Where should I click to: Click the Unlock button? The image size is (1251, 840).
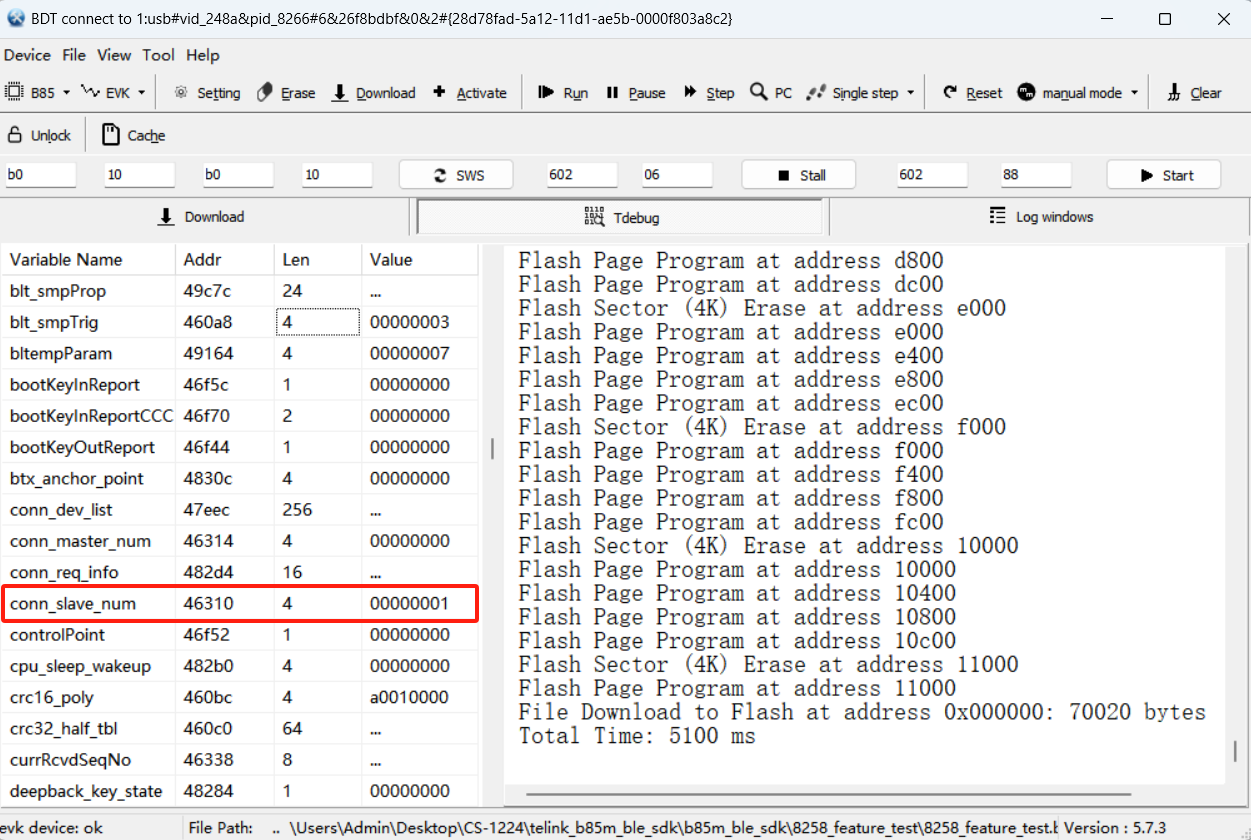pyautogui.click(x=40, y=135)
